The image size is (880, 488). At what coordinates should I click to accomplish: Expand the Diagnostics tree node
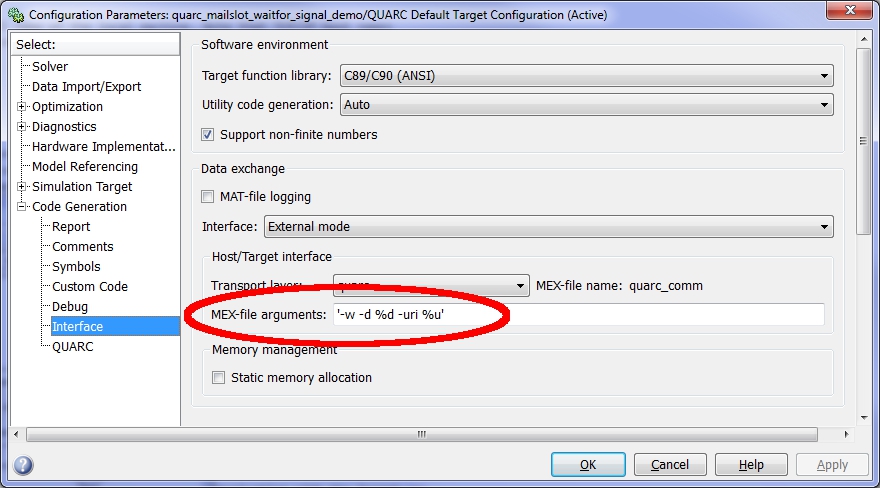[x=21, y=127]
